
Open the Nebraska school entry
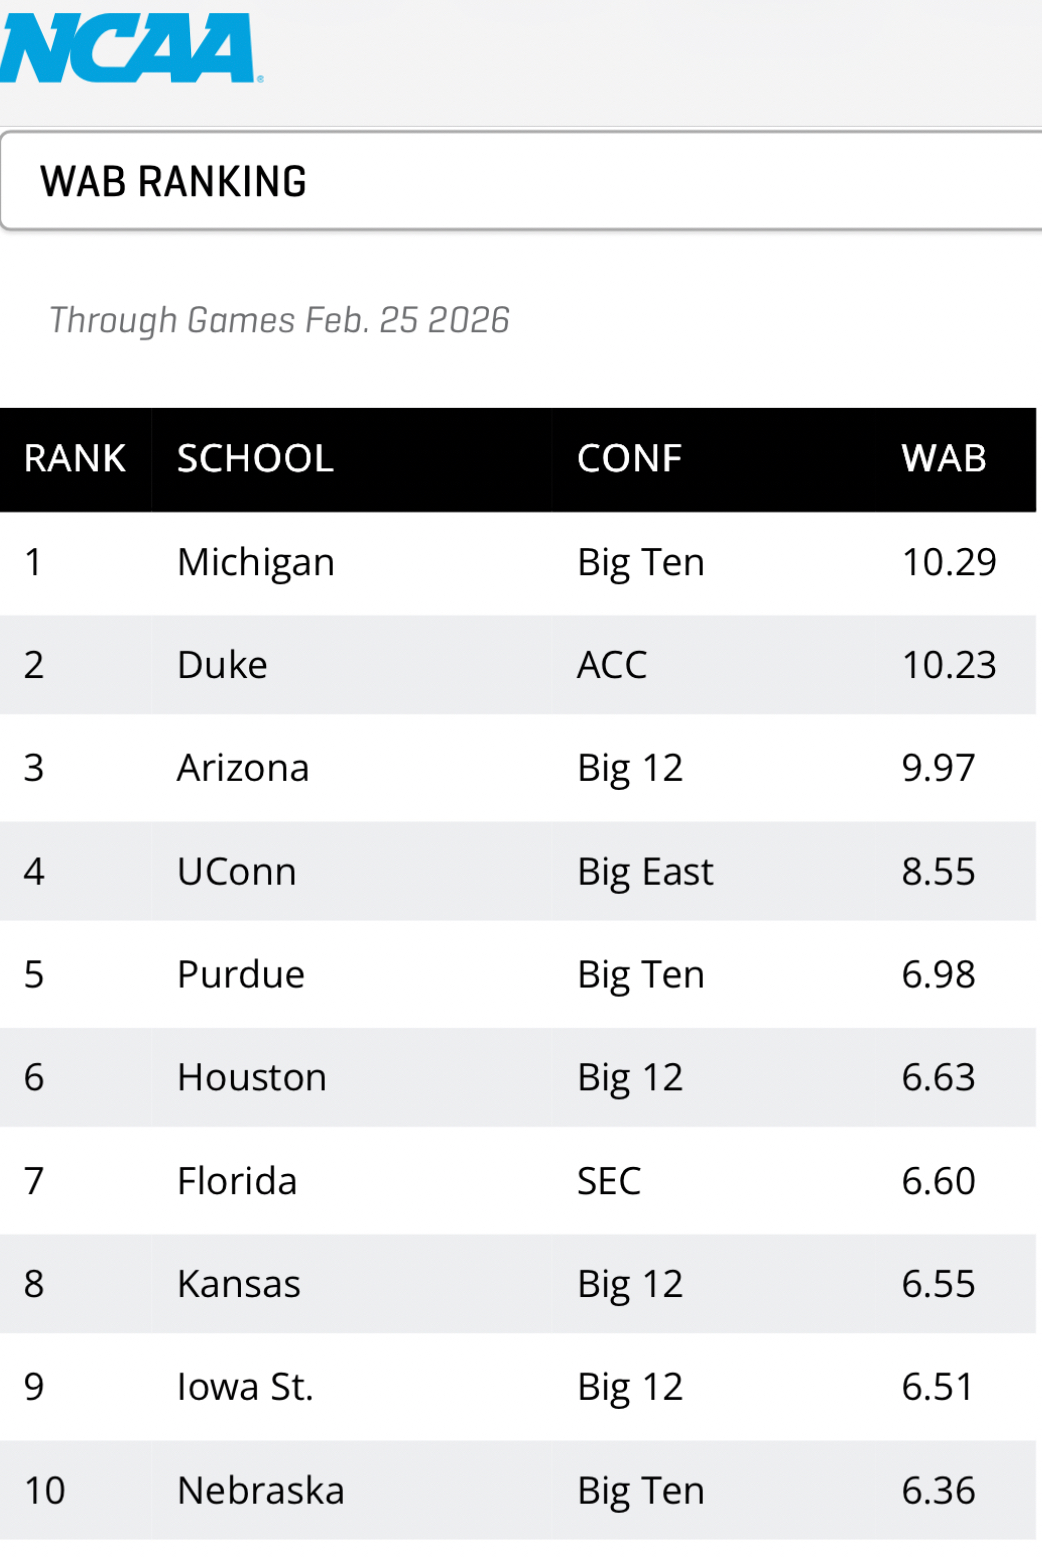[260, 1491]
